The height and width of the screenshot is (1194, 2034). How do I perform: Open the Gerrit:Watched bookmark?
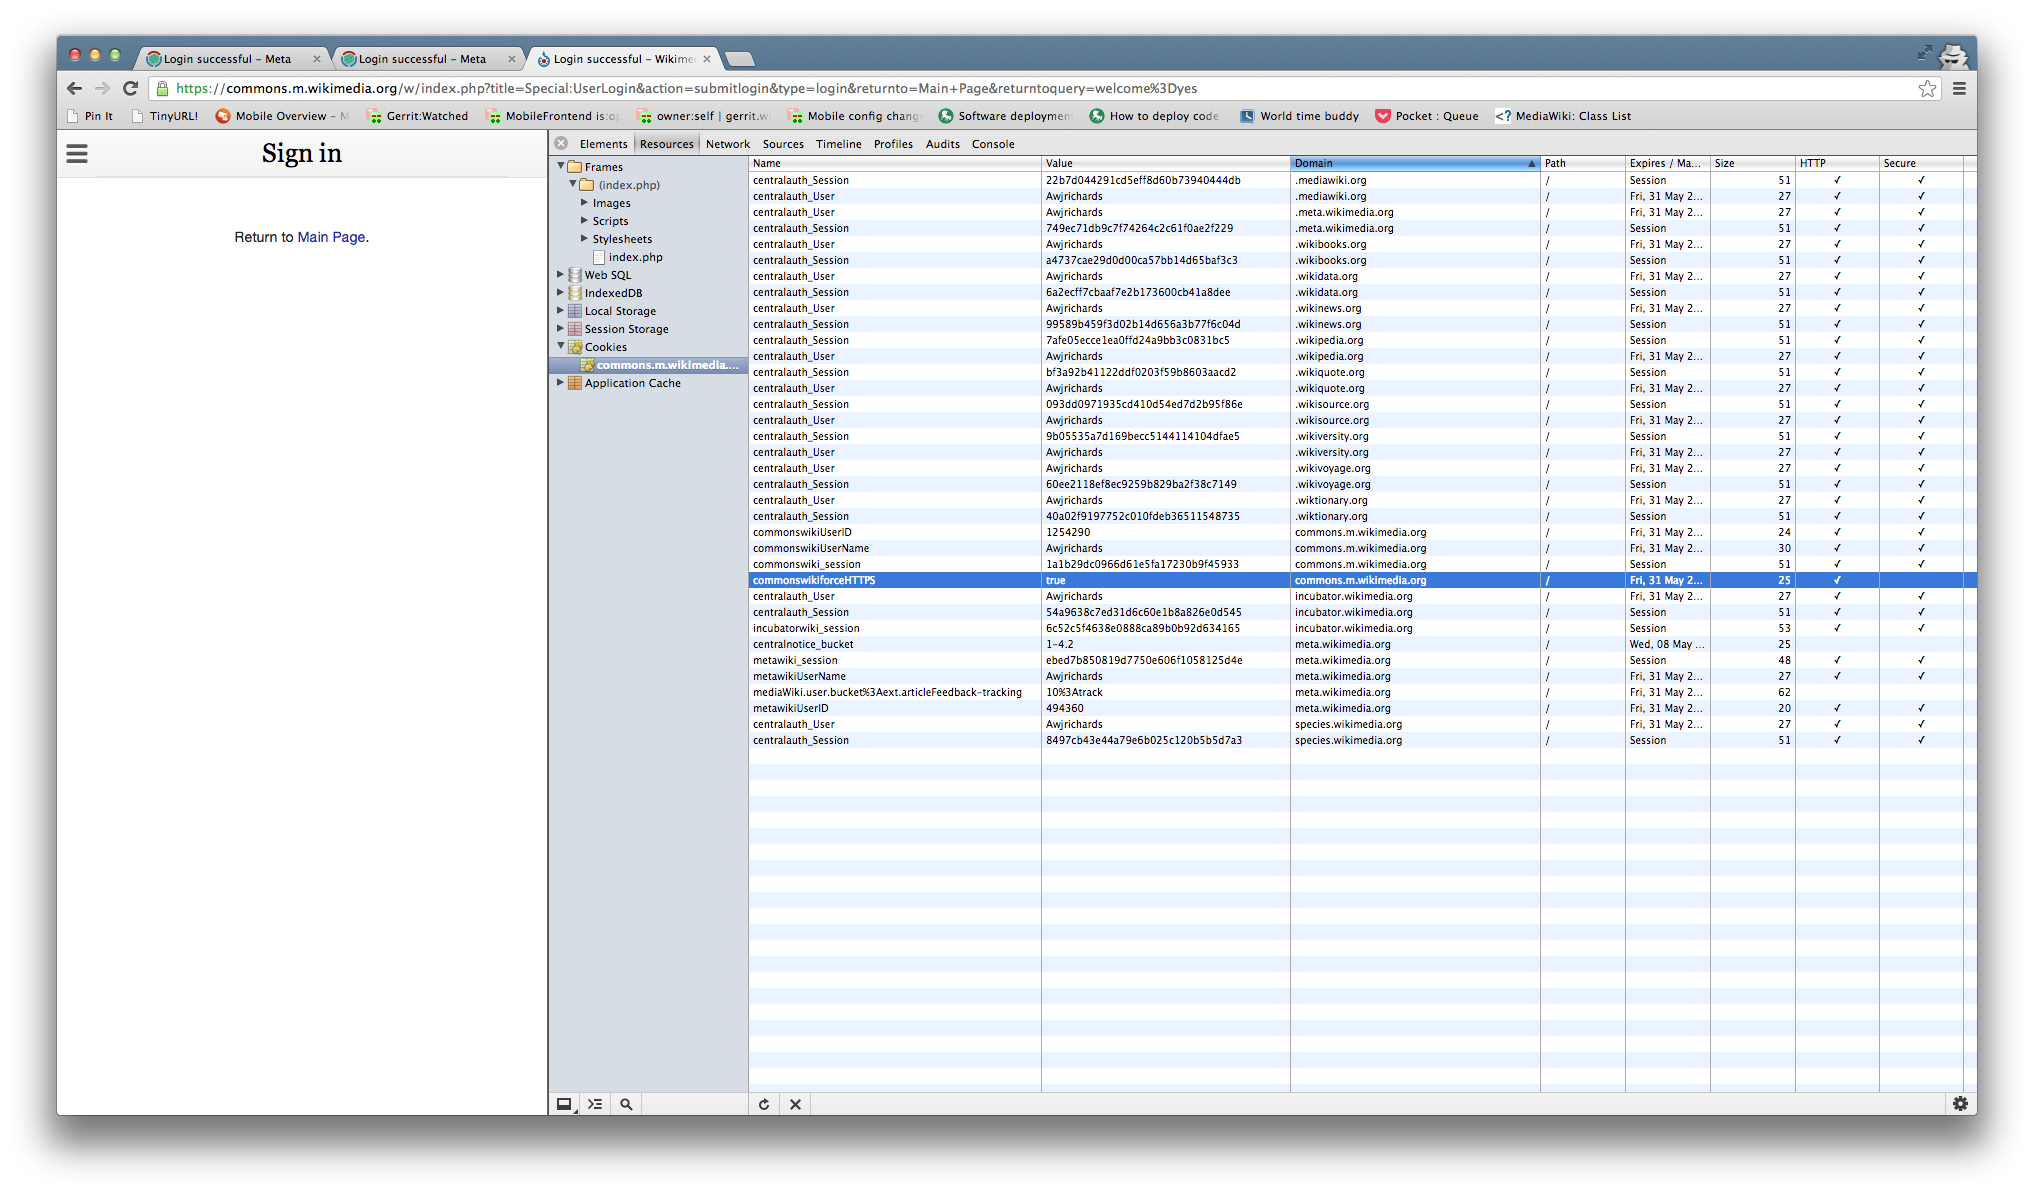pyautogui.click(x=417, y=116)
